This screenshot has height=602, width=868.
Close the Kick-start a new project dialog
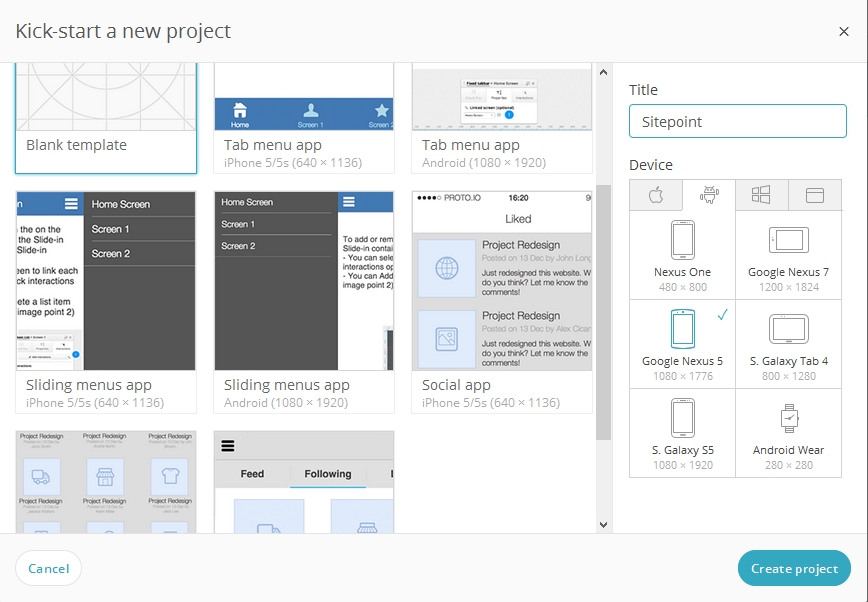(844, 32)
